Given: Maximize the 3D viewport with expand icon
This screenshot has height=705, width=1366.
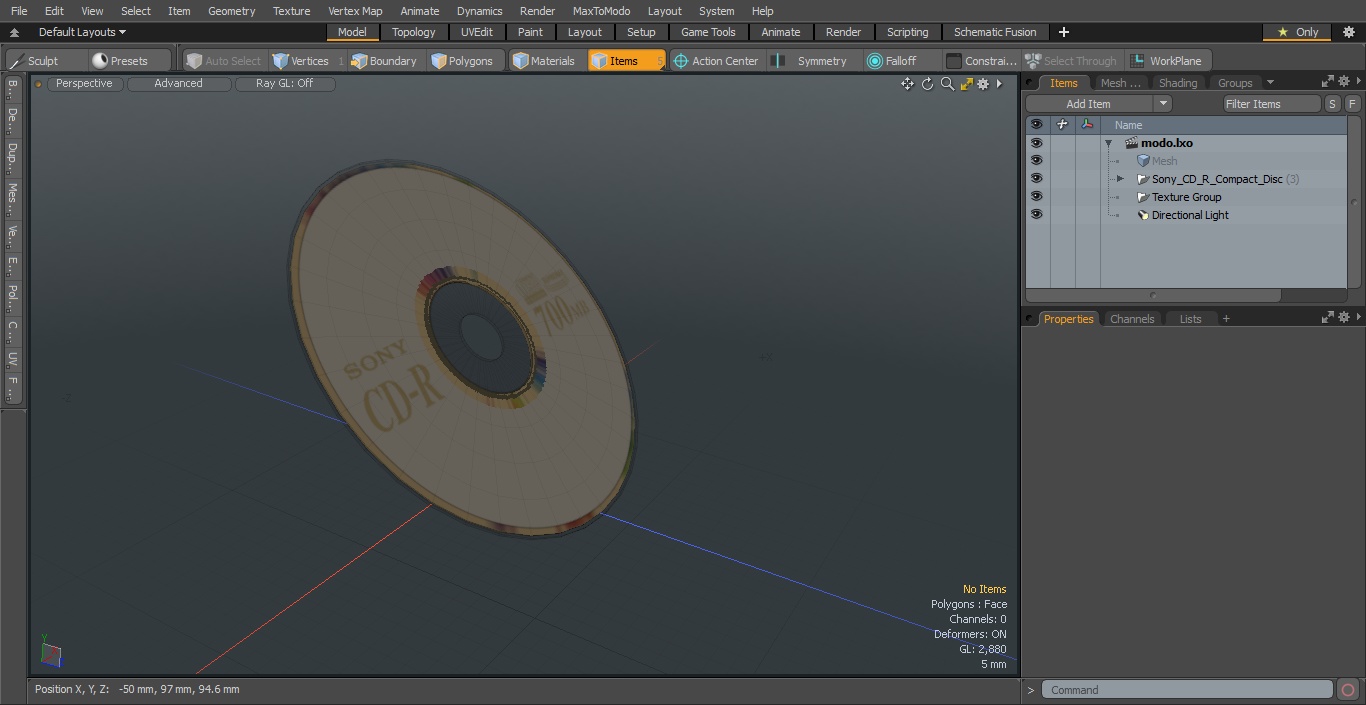Looking at the screenshot, I should click(x=967, y=84).
